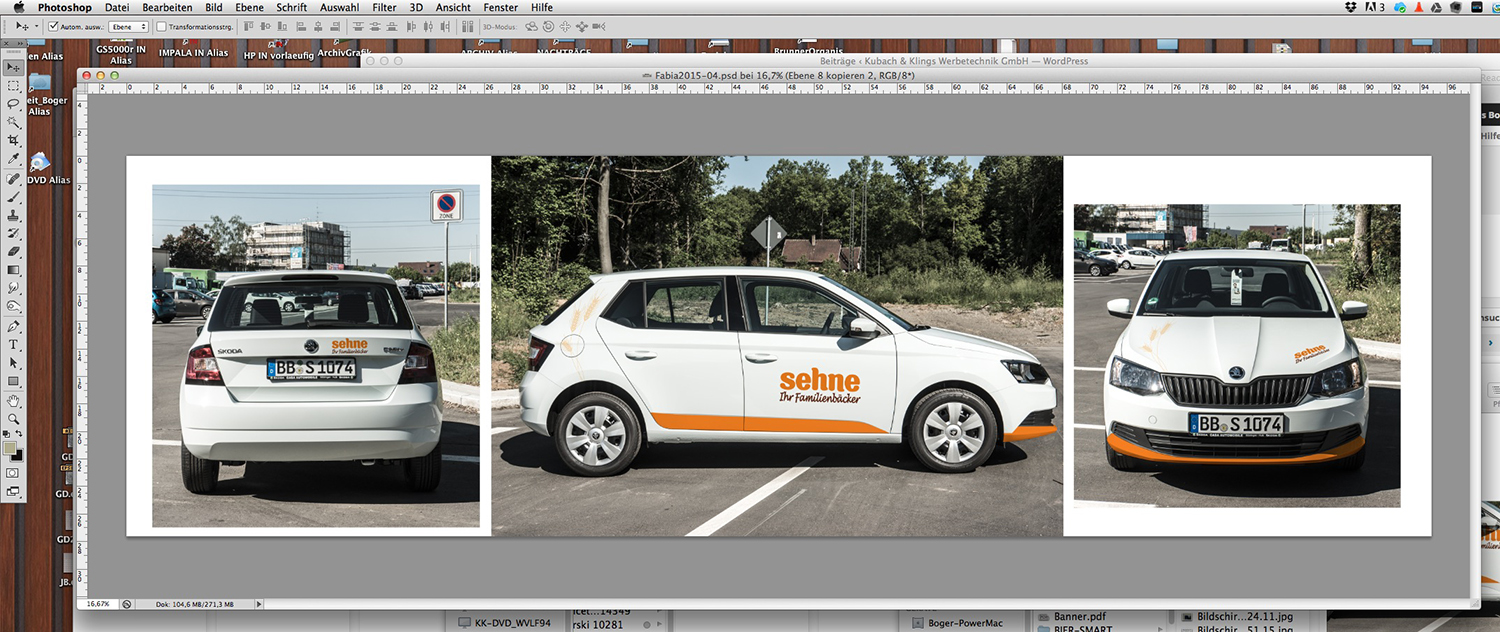The height and width of the screenshot is (632, 1500).
Task: Select the Magic Wand tool
Action: 13,122
